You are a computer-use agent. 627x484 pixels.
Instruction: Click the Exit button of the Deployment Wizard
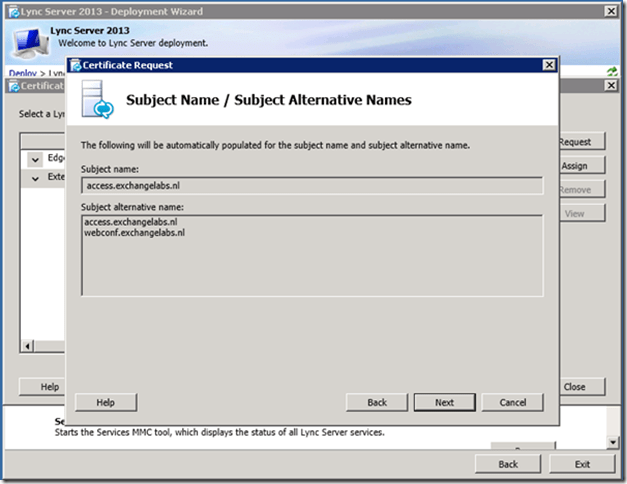[x=582, y=464]
